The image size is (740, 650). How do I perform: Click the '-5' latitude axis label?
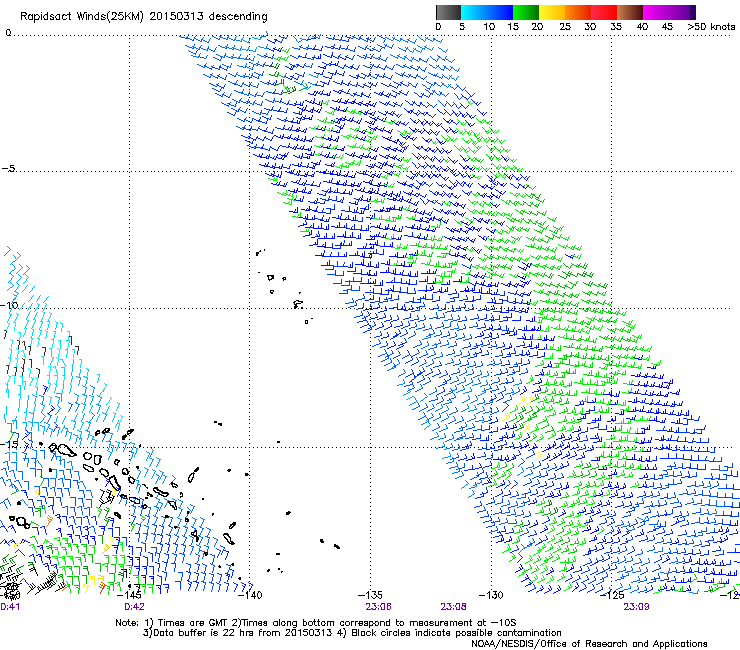click(8, 169)
